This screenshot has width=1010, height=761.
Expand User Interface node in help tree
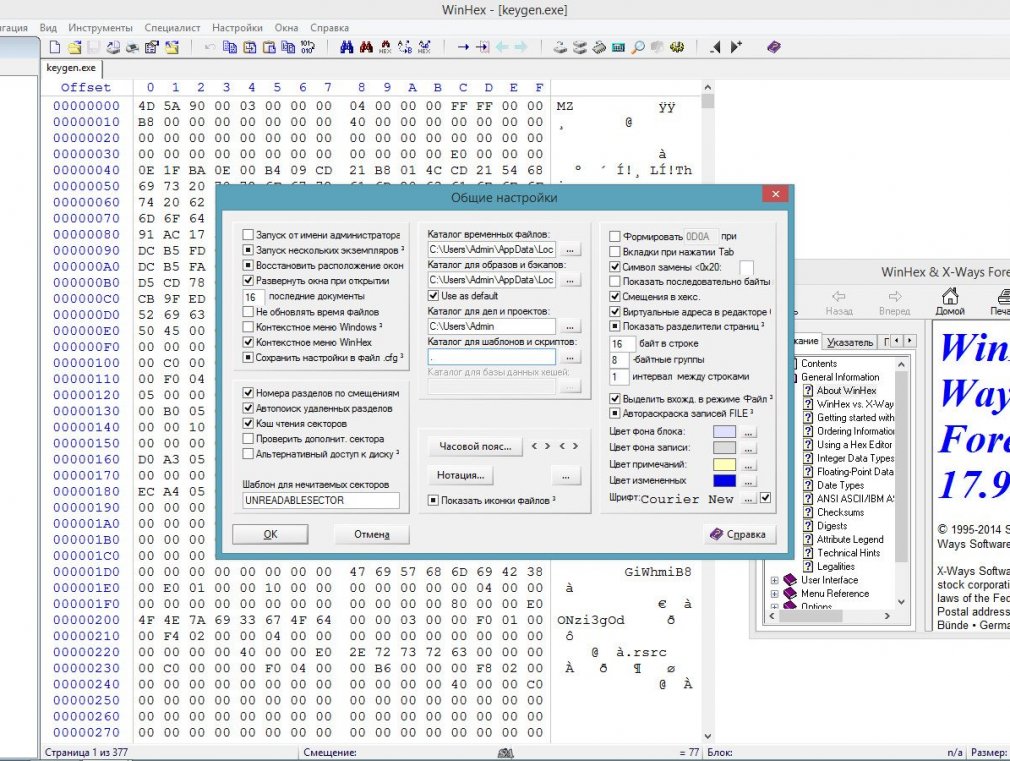(x=774, y=580)
